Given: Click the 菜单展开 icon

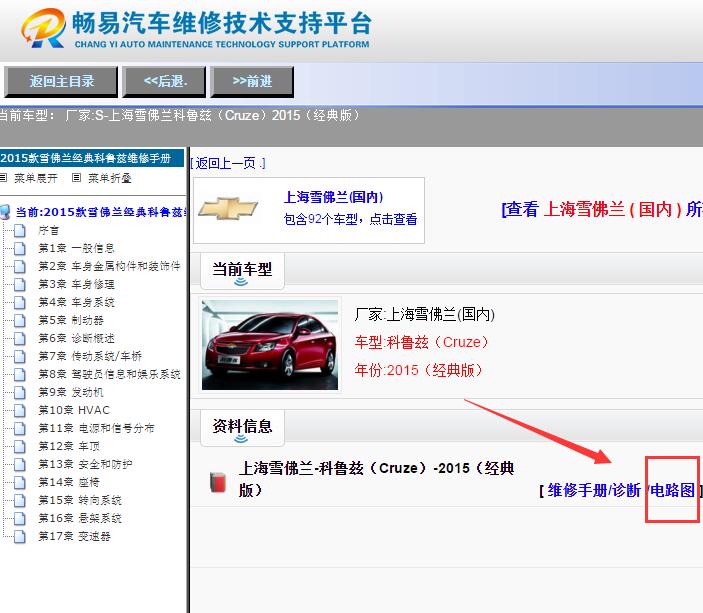Looking at the screenshot, I should coord(4,178).
